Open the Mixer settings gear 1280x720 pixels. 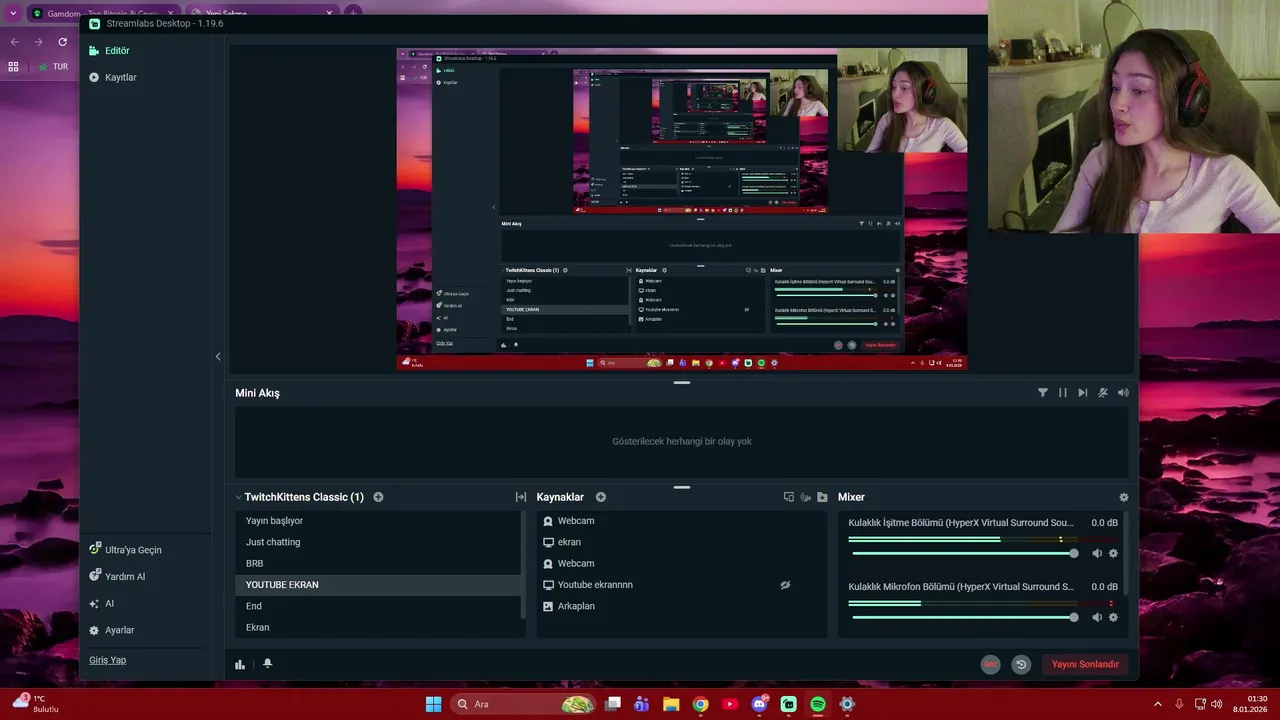coord(1124,497)
